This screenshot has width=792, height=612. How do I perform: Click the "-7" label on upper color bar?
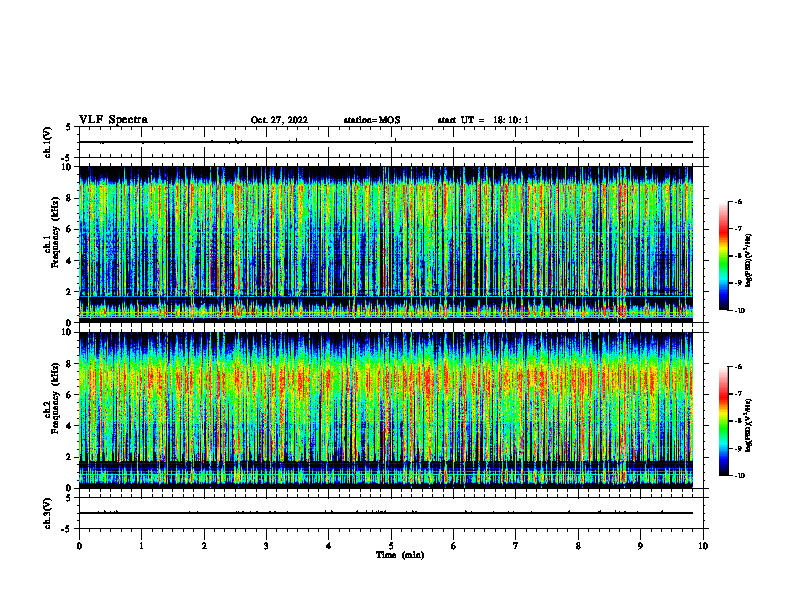(738, 229)
